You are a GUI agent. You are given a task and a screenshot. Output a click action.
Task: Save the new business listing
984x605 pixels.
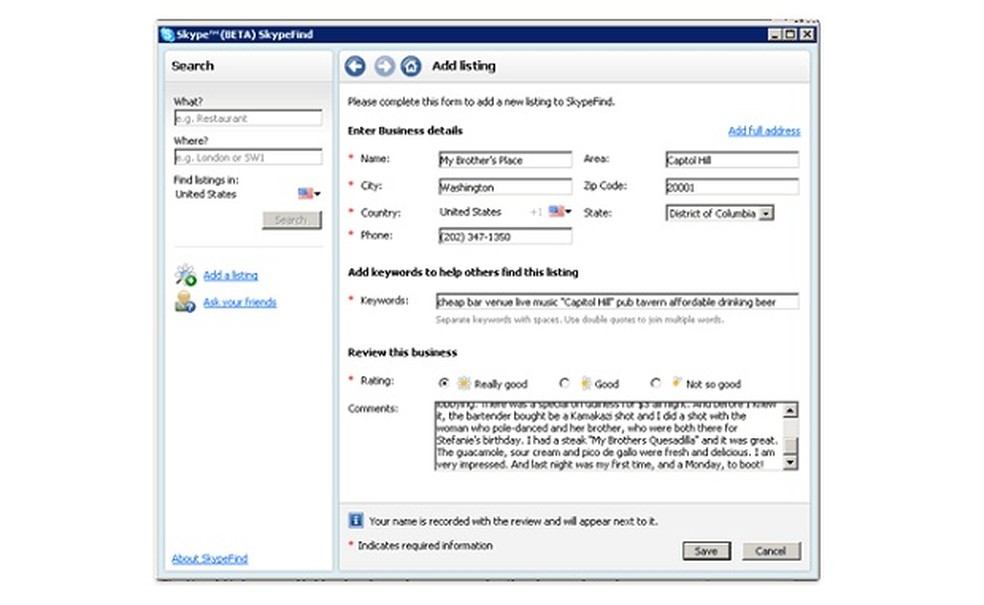click(706, 550)
